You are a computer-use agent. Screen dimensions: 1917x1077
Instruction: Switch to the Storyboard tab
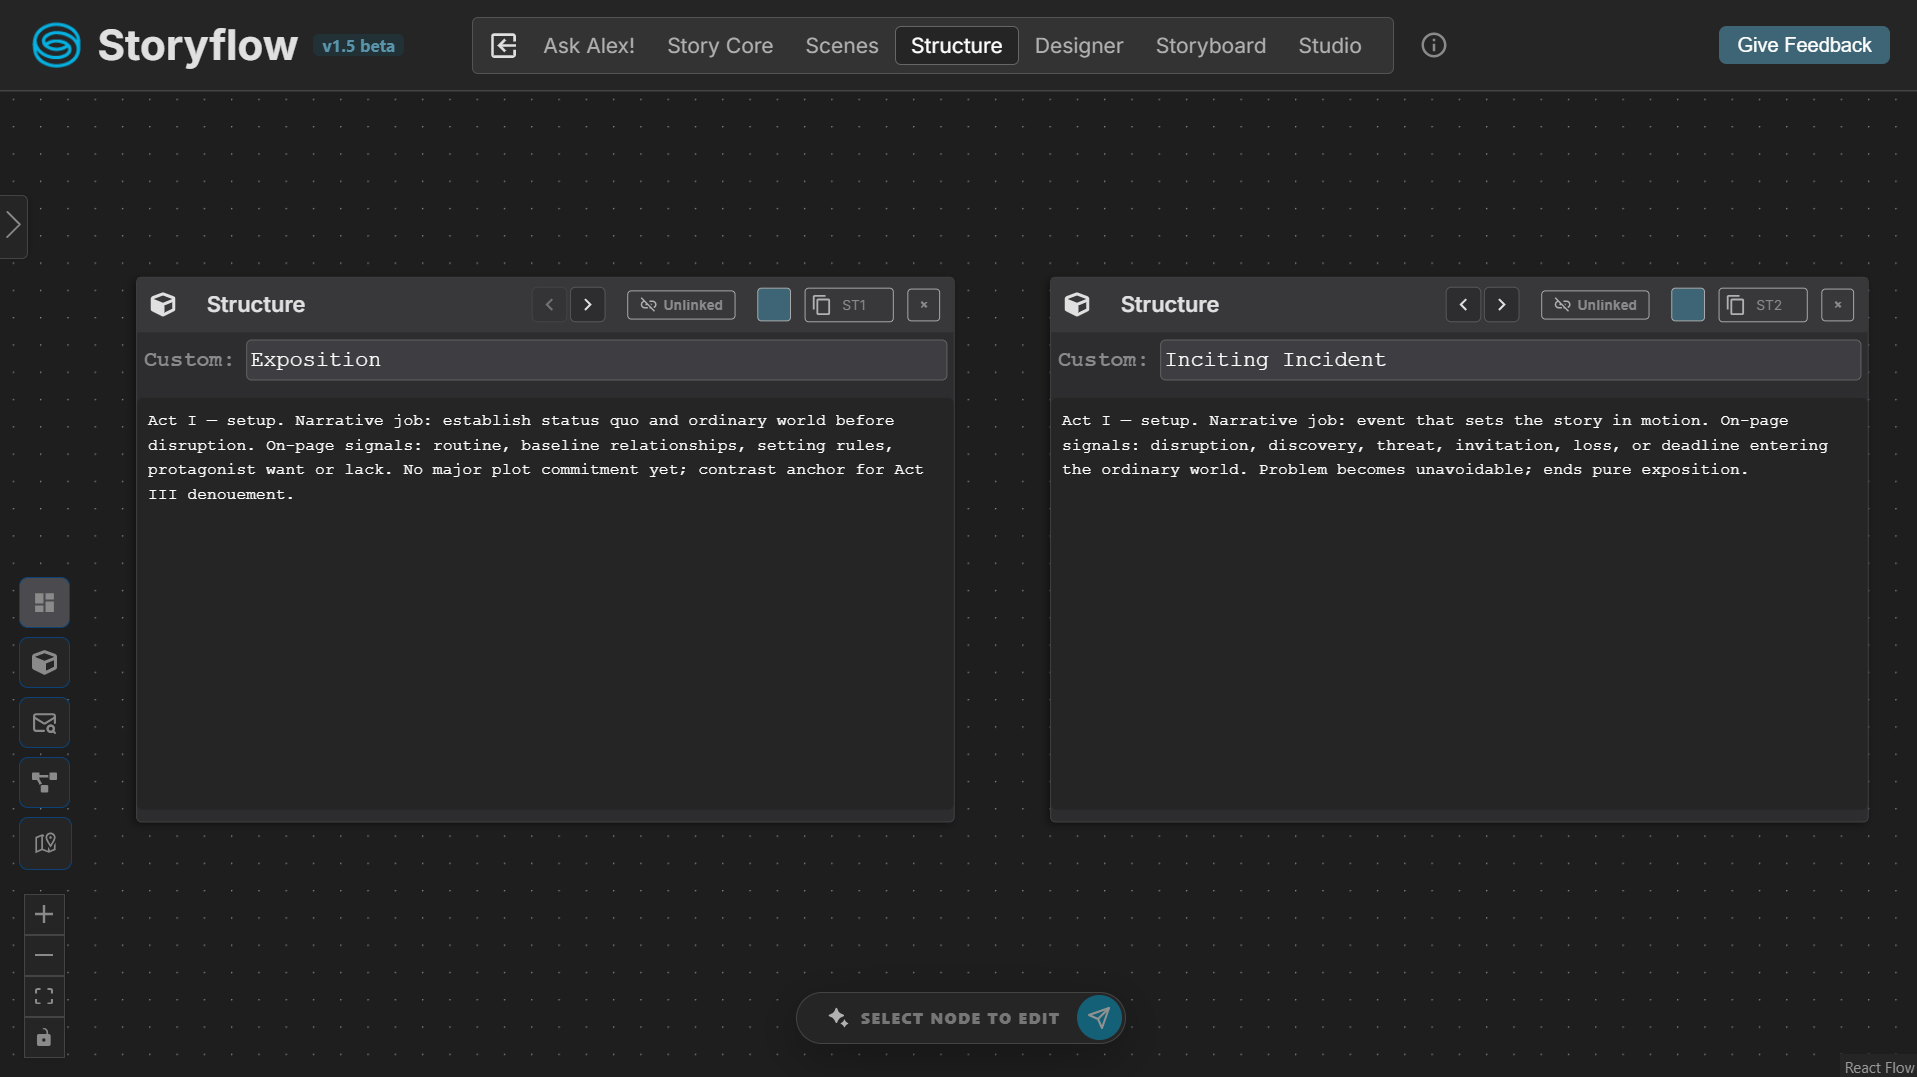pos(1211,45)
